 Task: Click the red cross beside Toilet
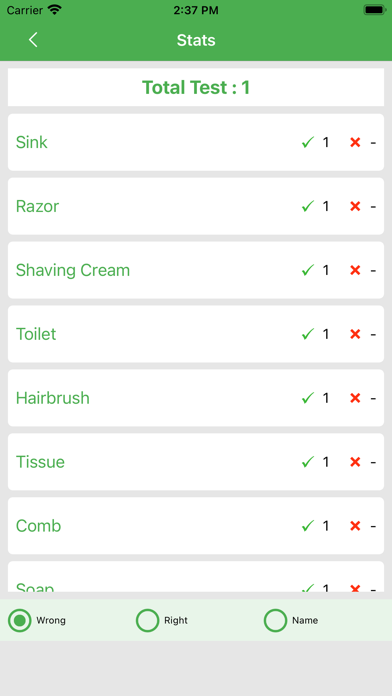[355, 334]
